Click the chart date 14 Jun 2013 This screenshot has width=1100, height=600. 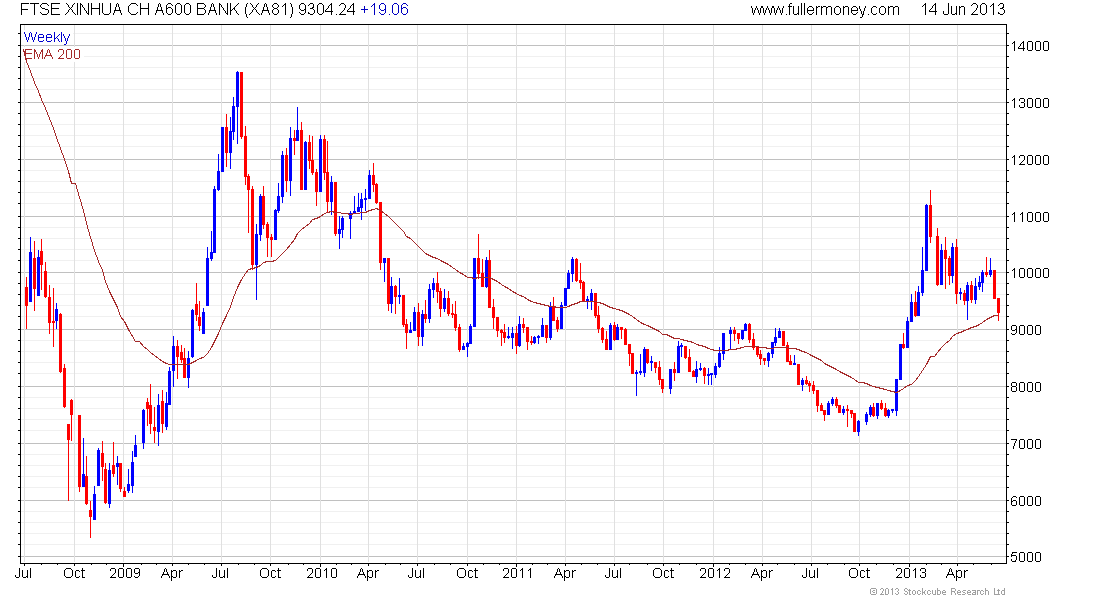tap(962, 10)
